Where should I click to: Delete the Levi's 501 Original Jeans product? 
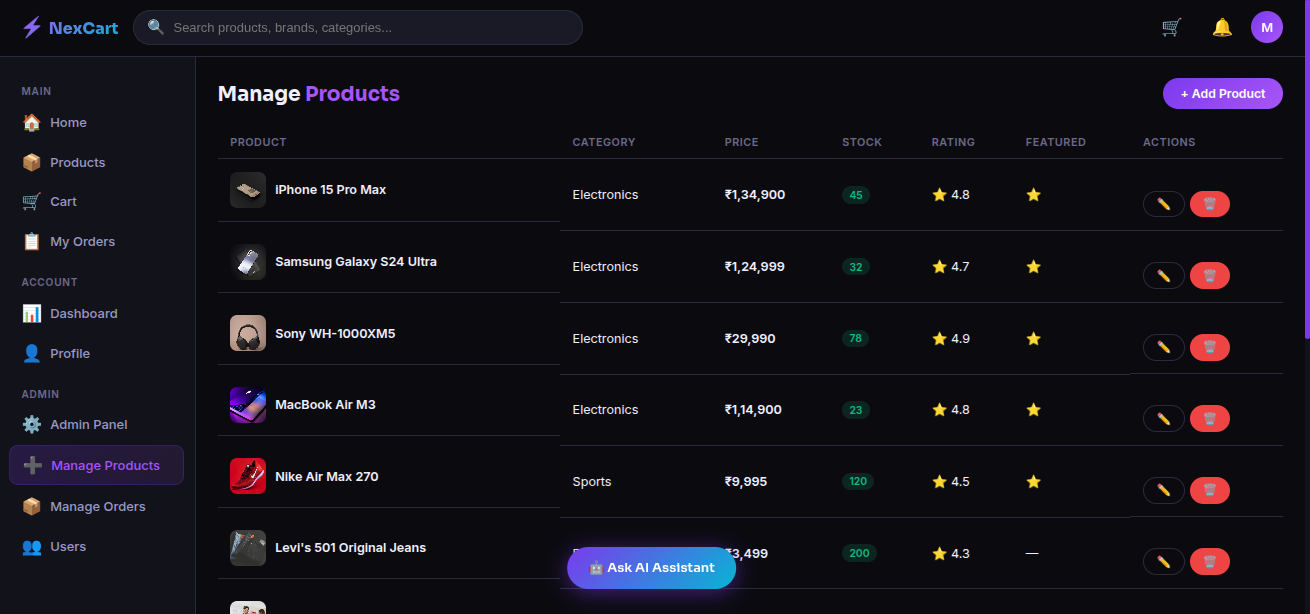(1210, 561)
